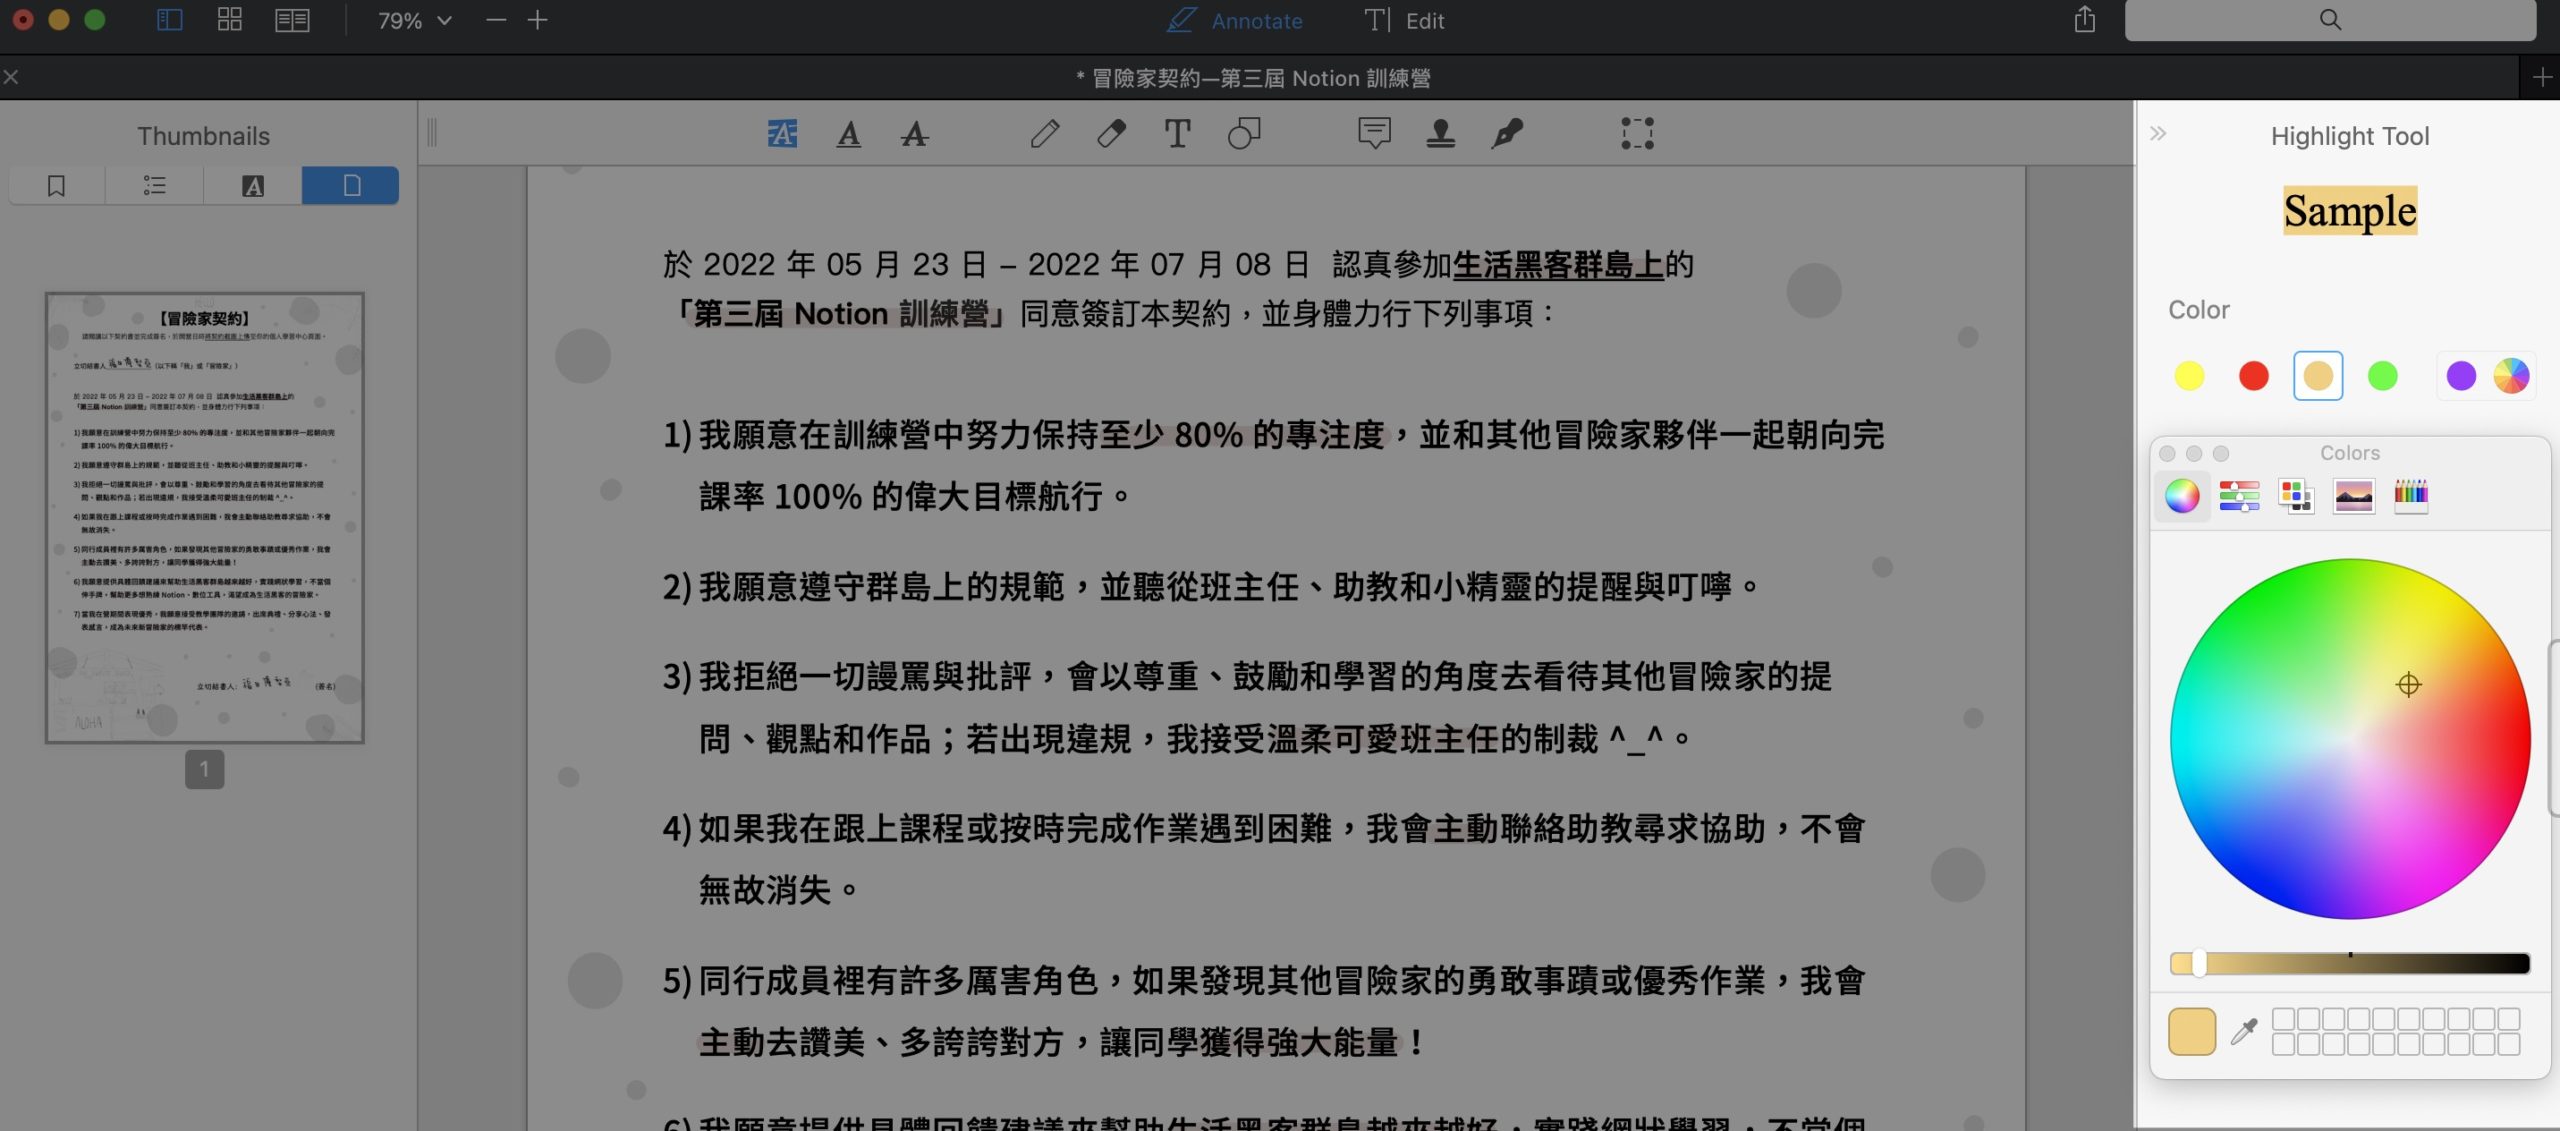This screenshot has width=2560, height=1131.
Task: Collapse the Highlight Tool panel
Action: [x=2158, y=133]
